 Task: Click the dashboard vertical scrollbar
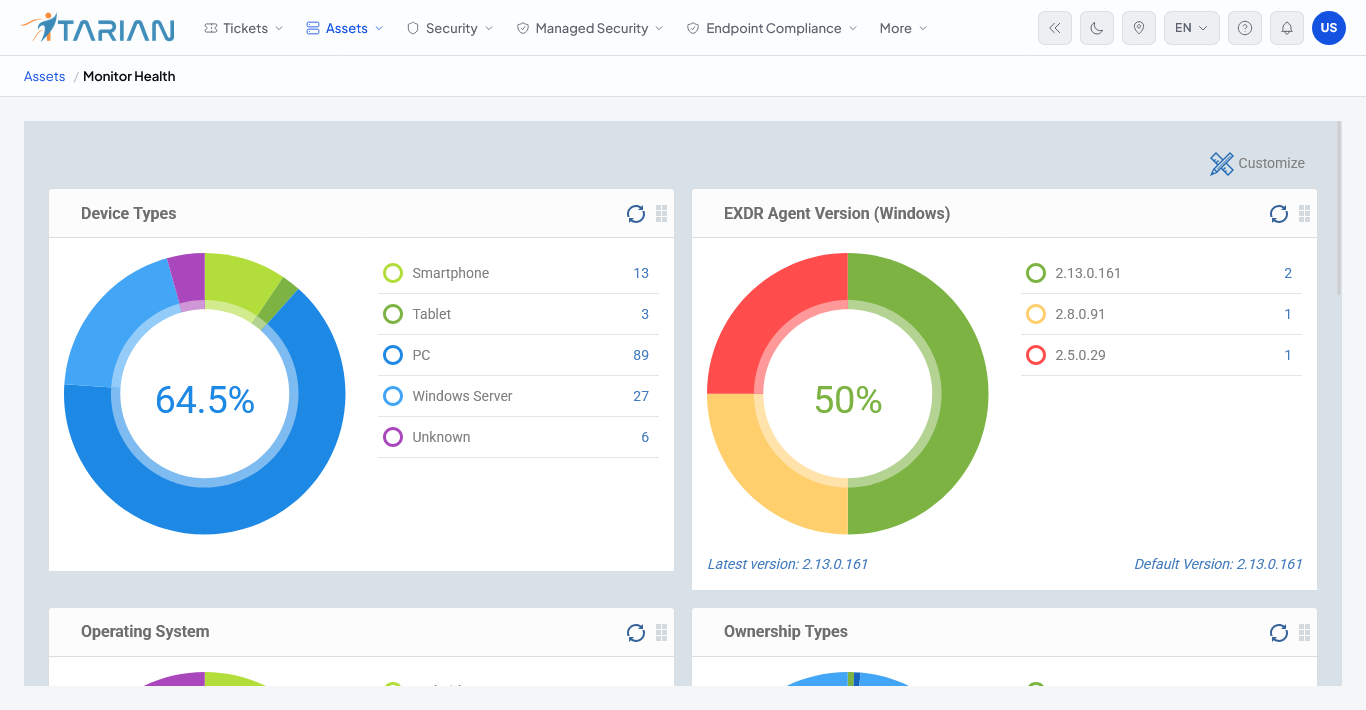point(1339,208)
